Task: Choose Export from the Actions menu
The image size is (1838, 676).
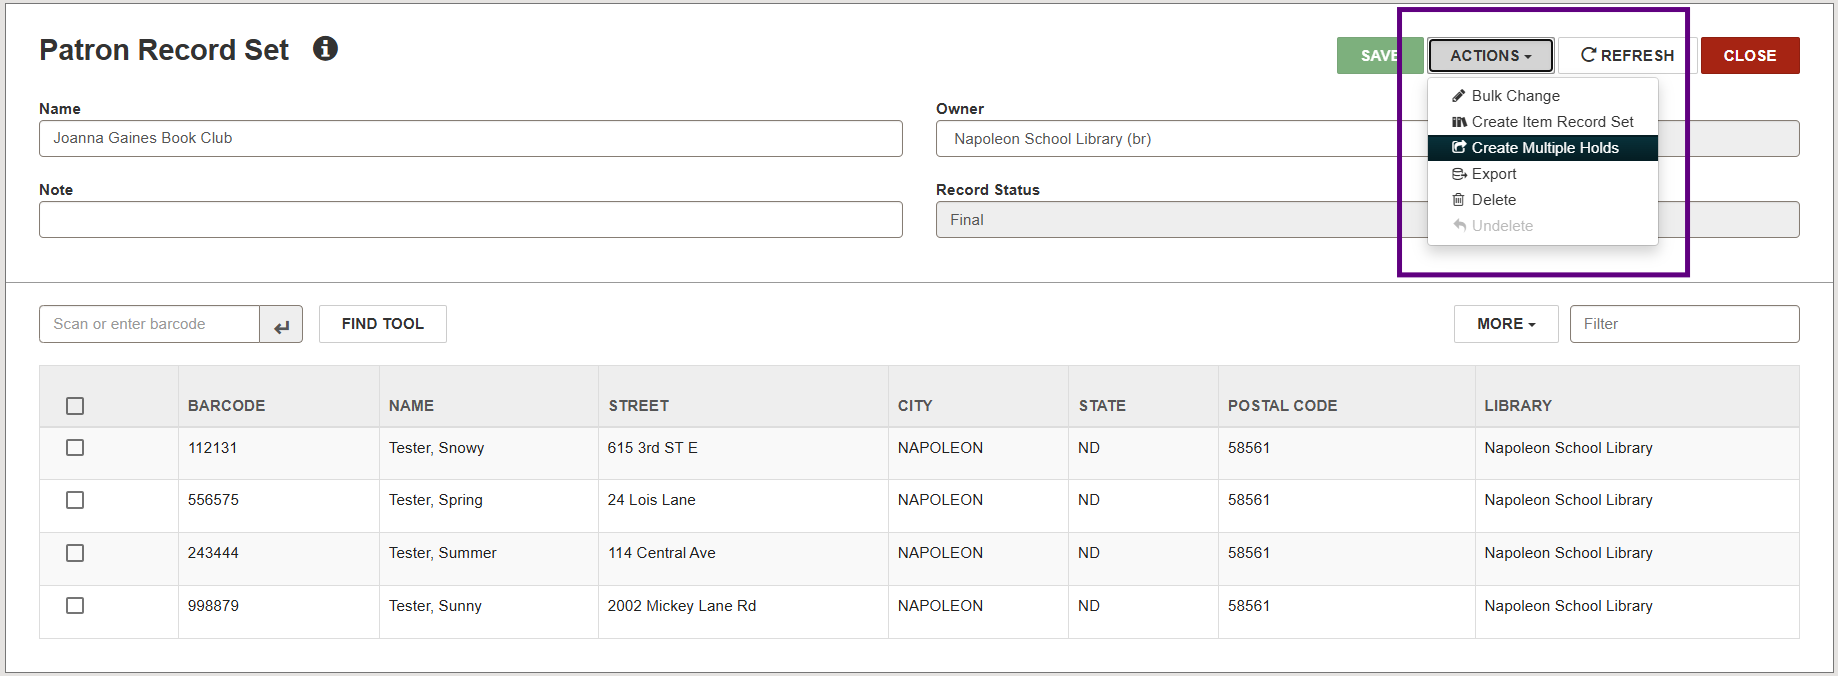Action: click(1542, 174)
